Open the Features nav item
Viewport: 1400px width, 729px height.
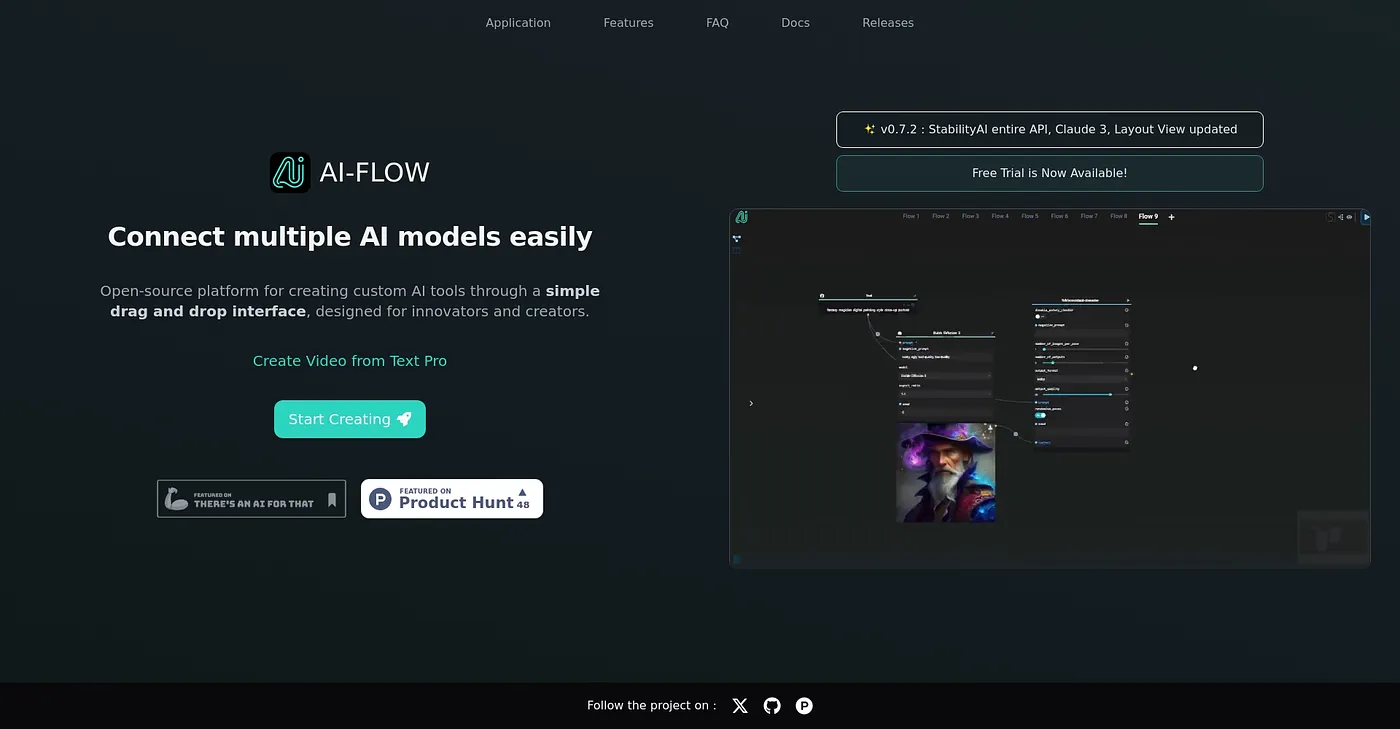pyautogui.click(x=628, y=23)
